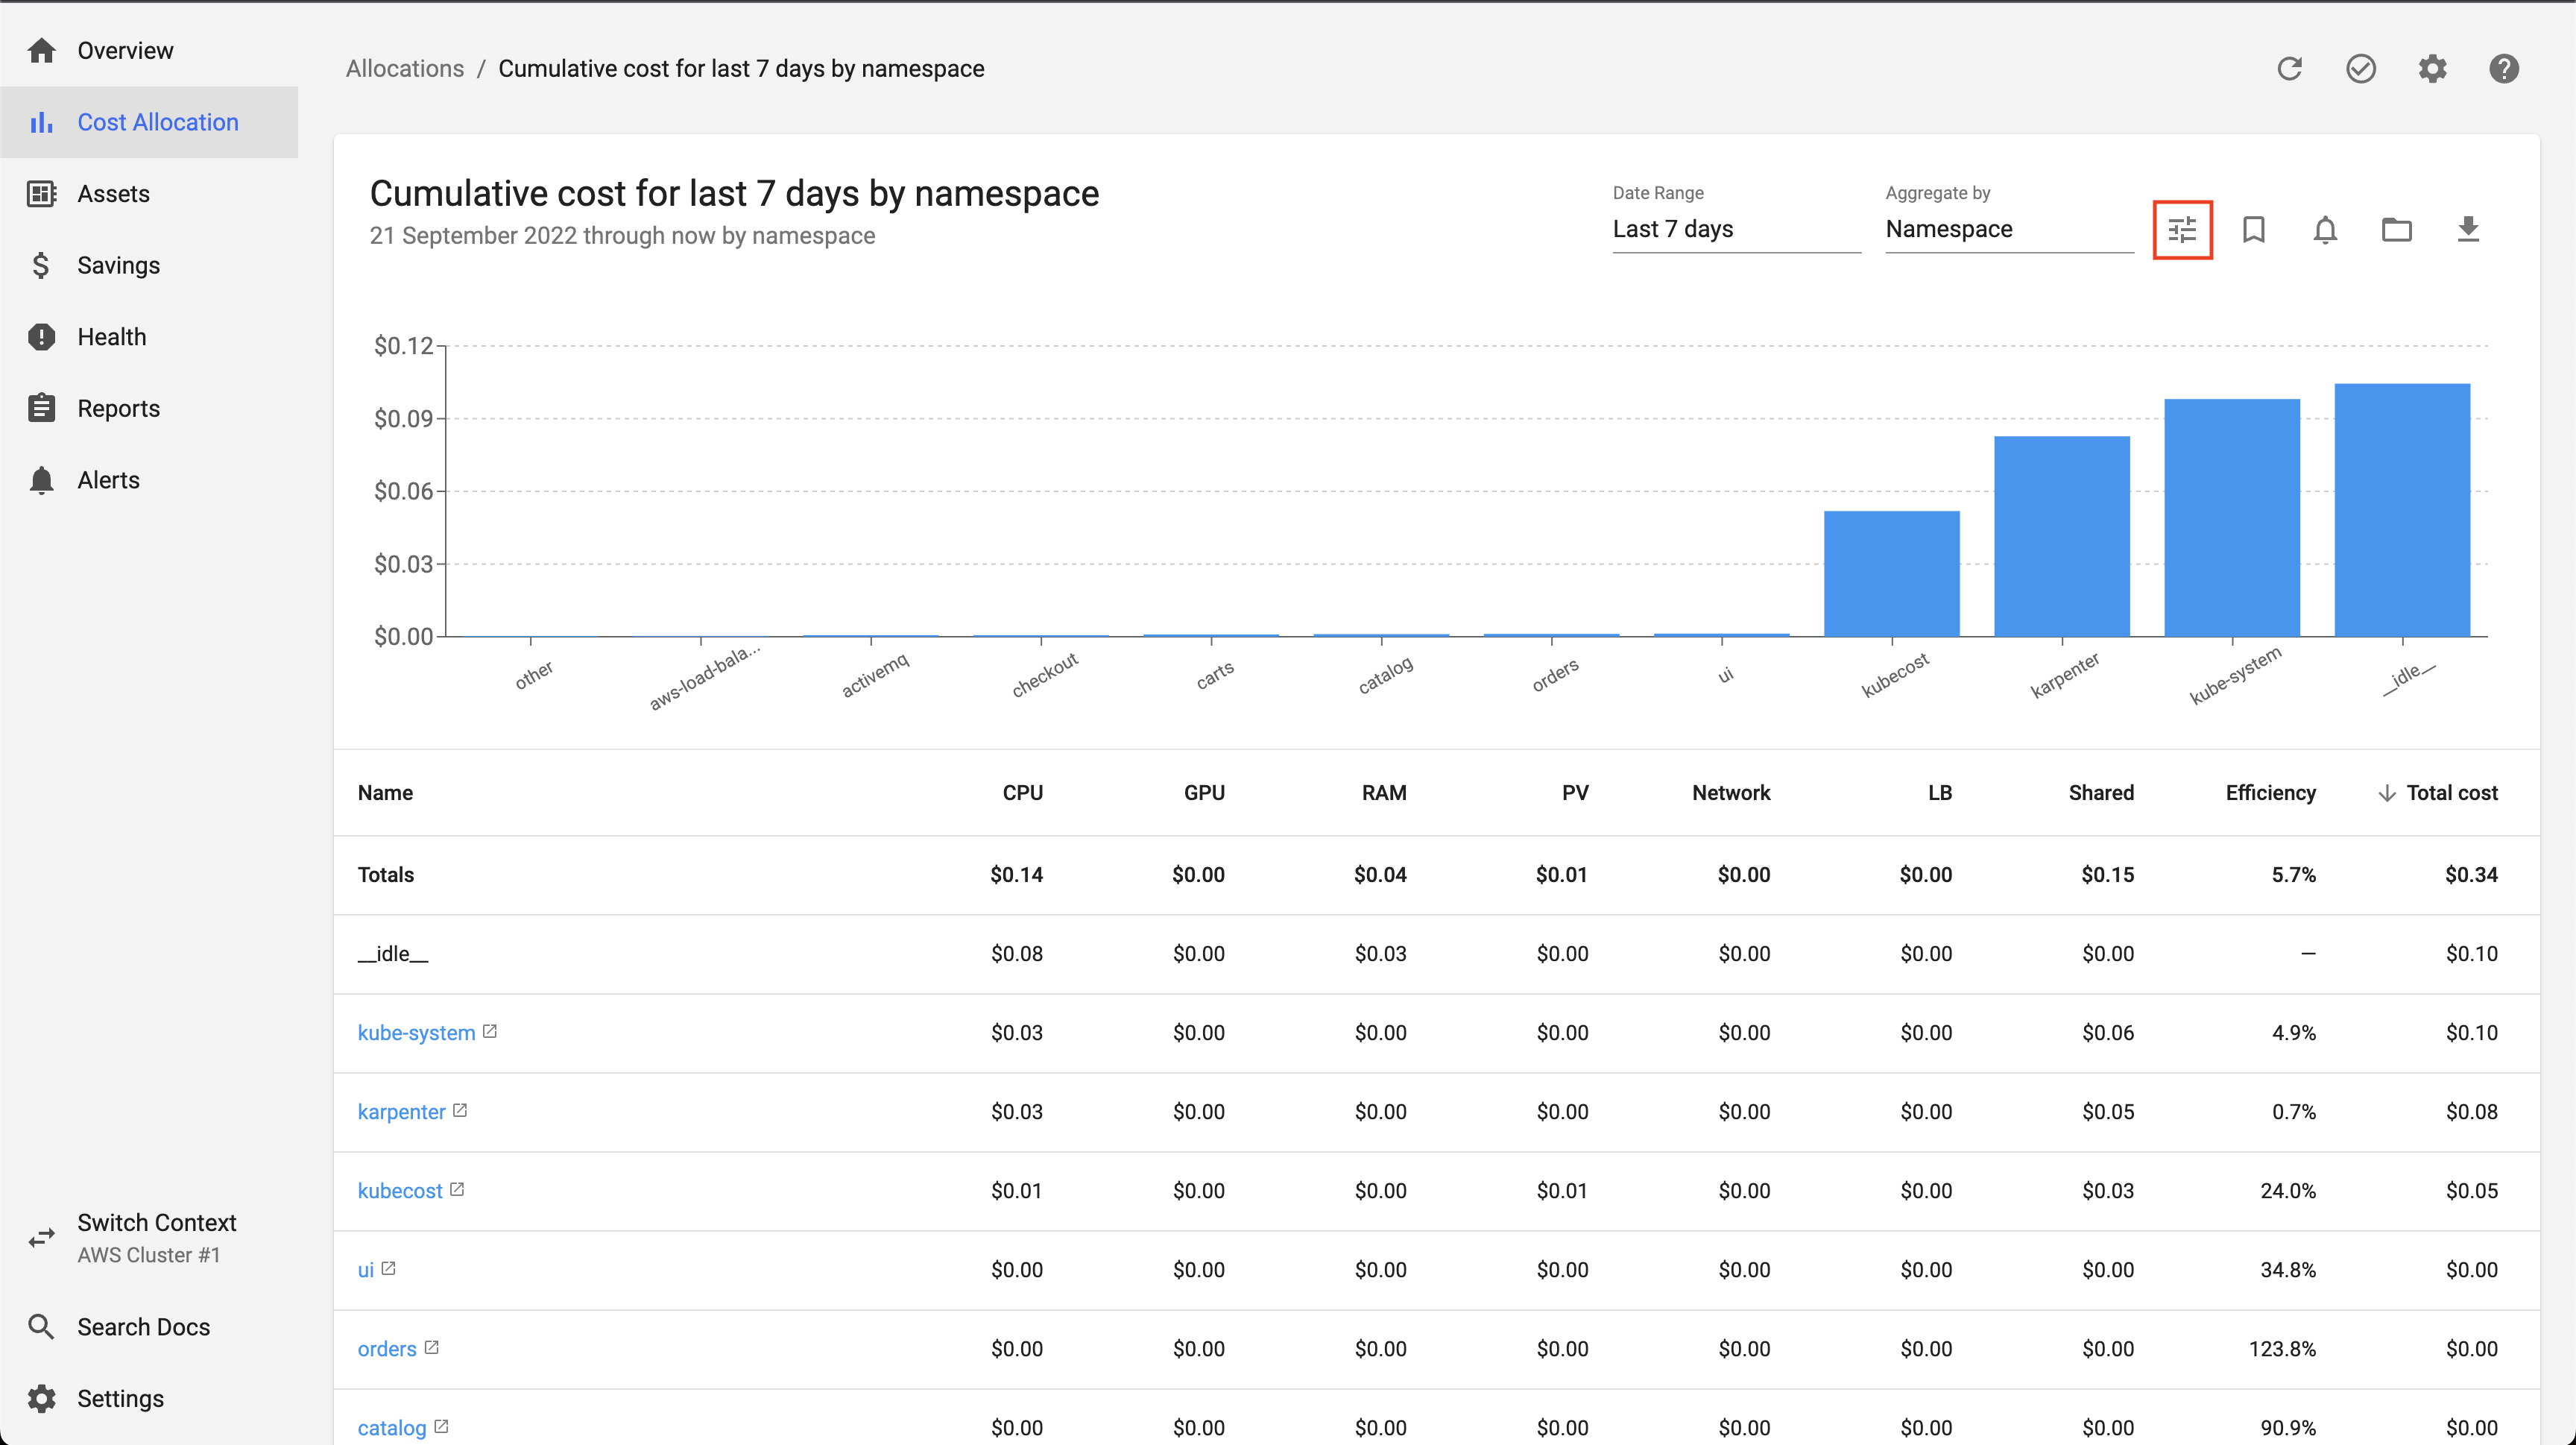This screenshot has height=1445, width=2576.
Task: Open saved reports folder icon
Action: 2396,230
